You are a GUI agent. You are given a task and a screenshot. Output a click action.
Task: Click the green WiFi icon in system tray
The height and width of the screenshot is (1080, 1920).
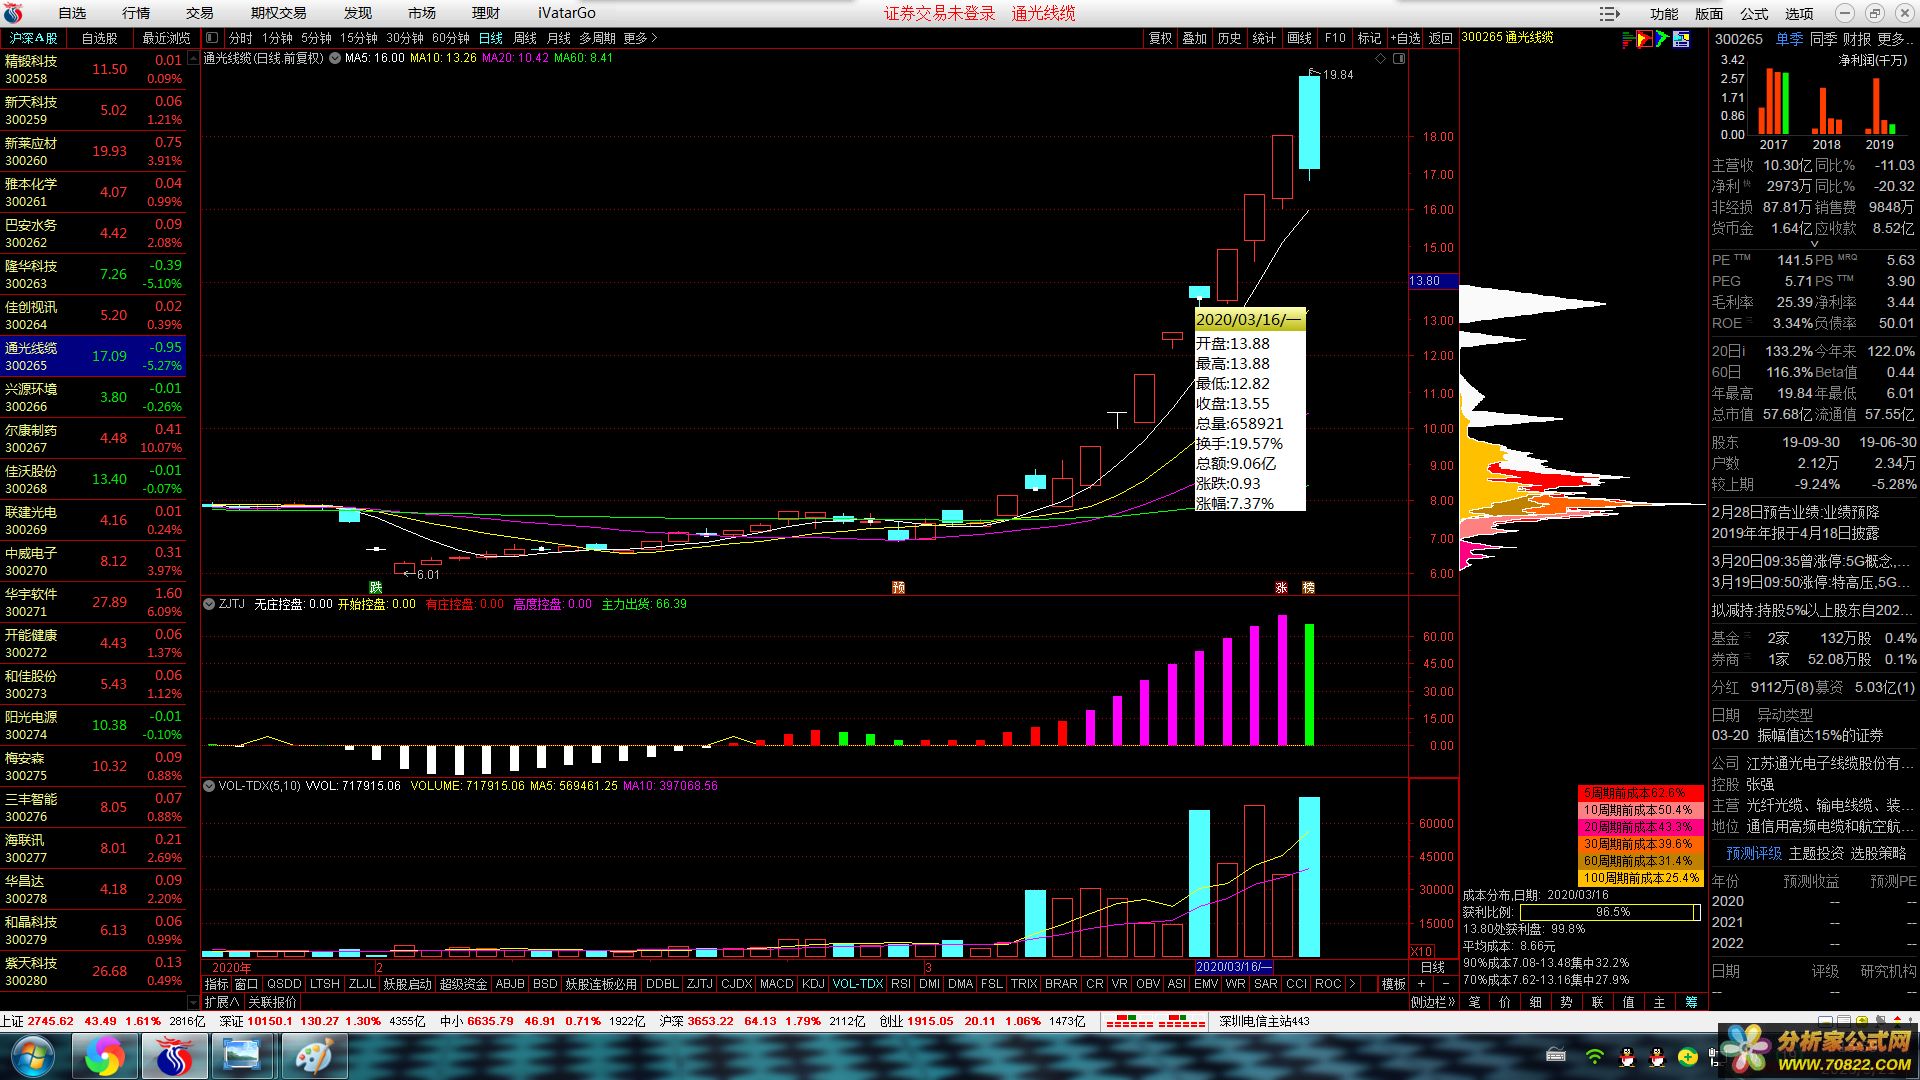1595,1056
